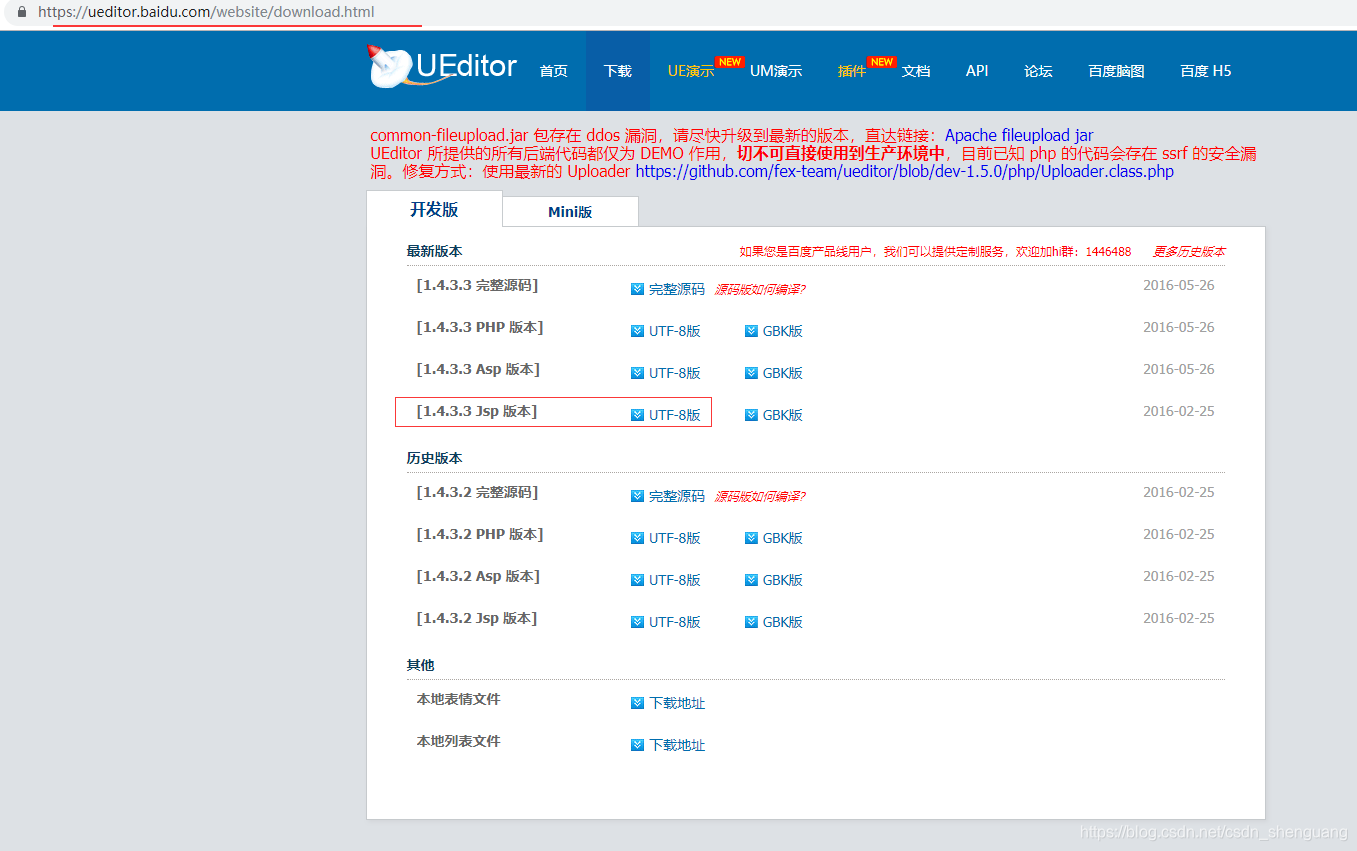Switch to the Mini版 tab
1357x851 pixels.
570,212
